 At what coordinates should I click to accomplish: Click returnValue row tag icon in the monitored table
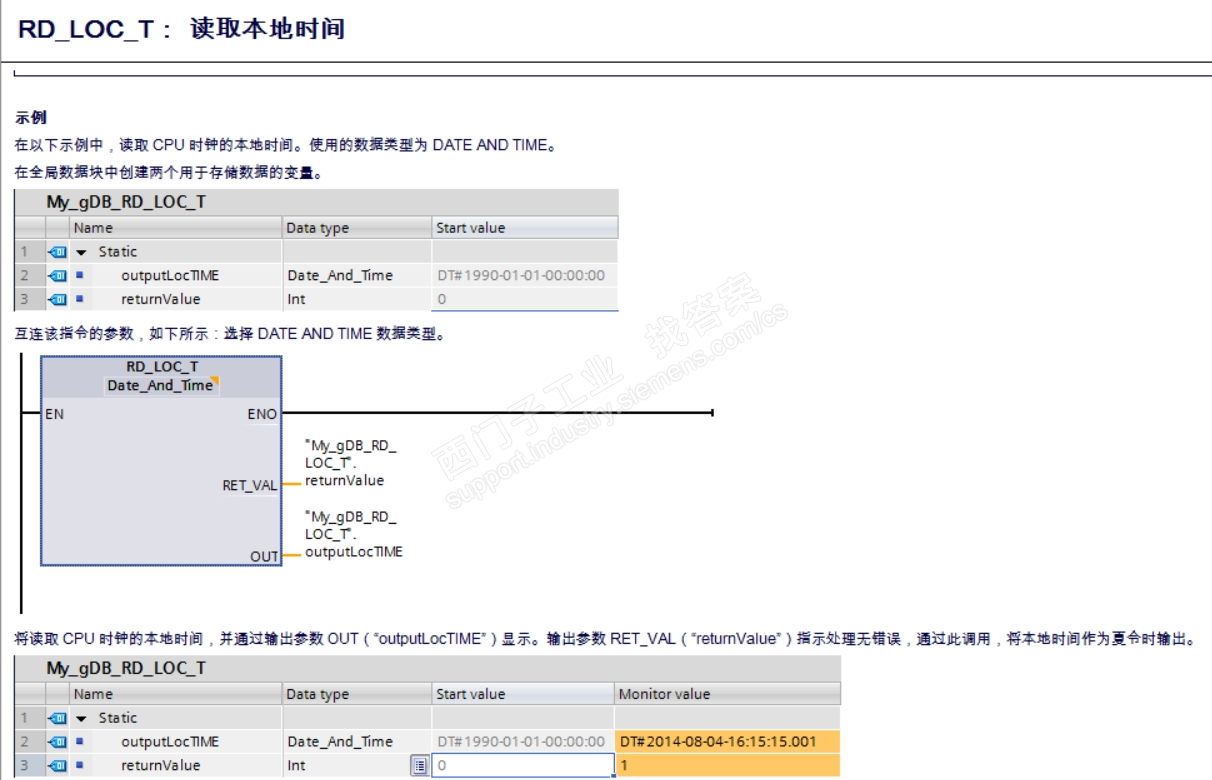click(57, 765)
